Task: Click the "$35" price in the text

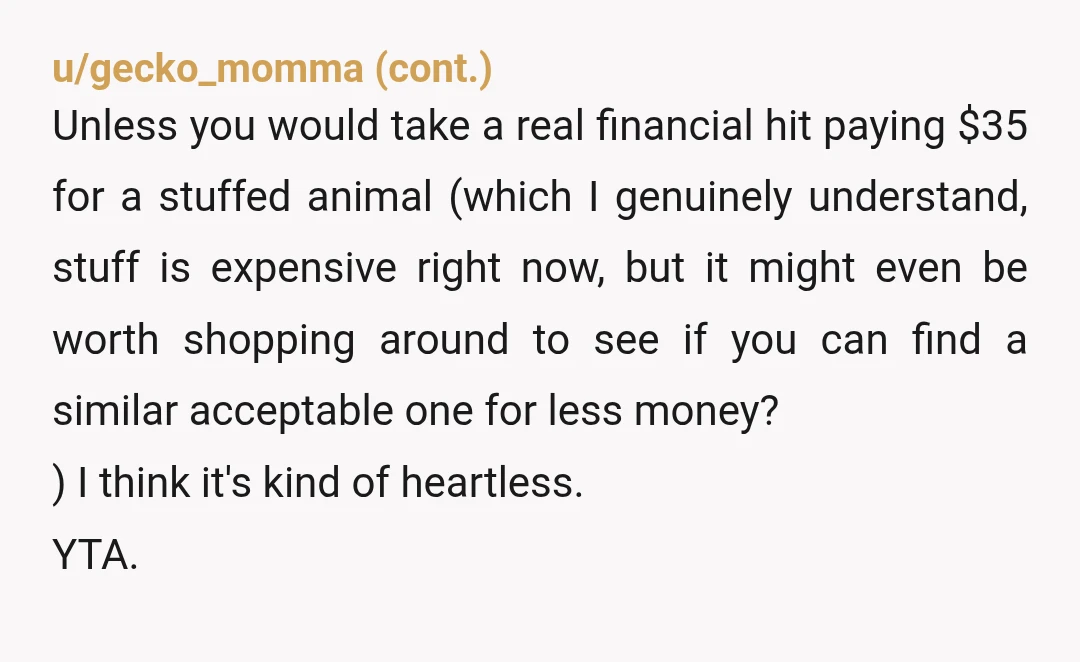Action: click(x=993, y=126)
